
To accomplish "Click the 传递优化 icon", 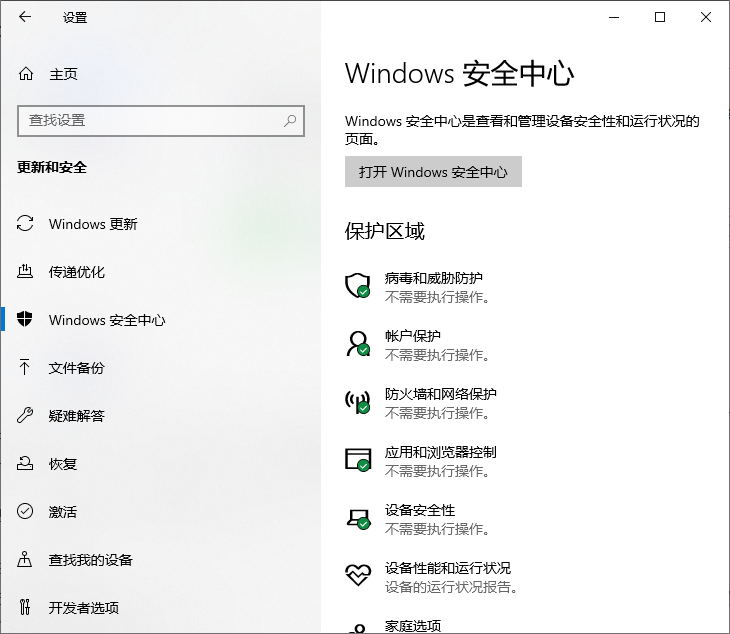I will pos(25,271).
